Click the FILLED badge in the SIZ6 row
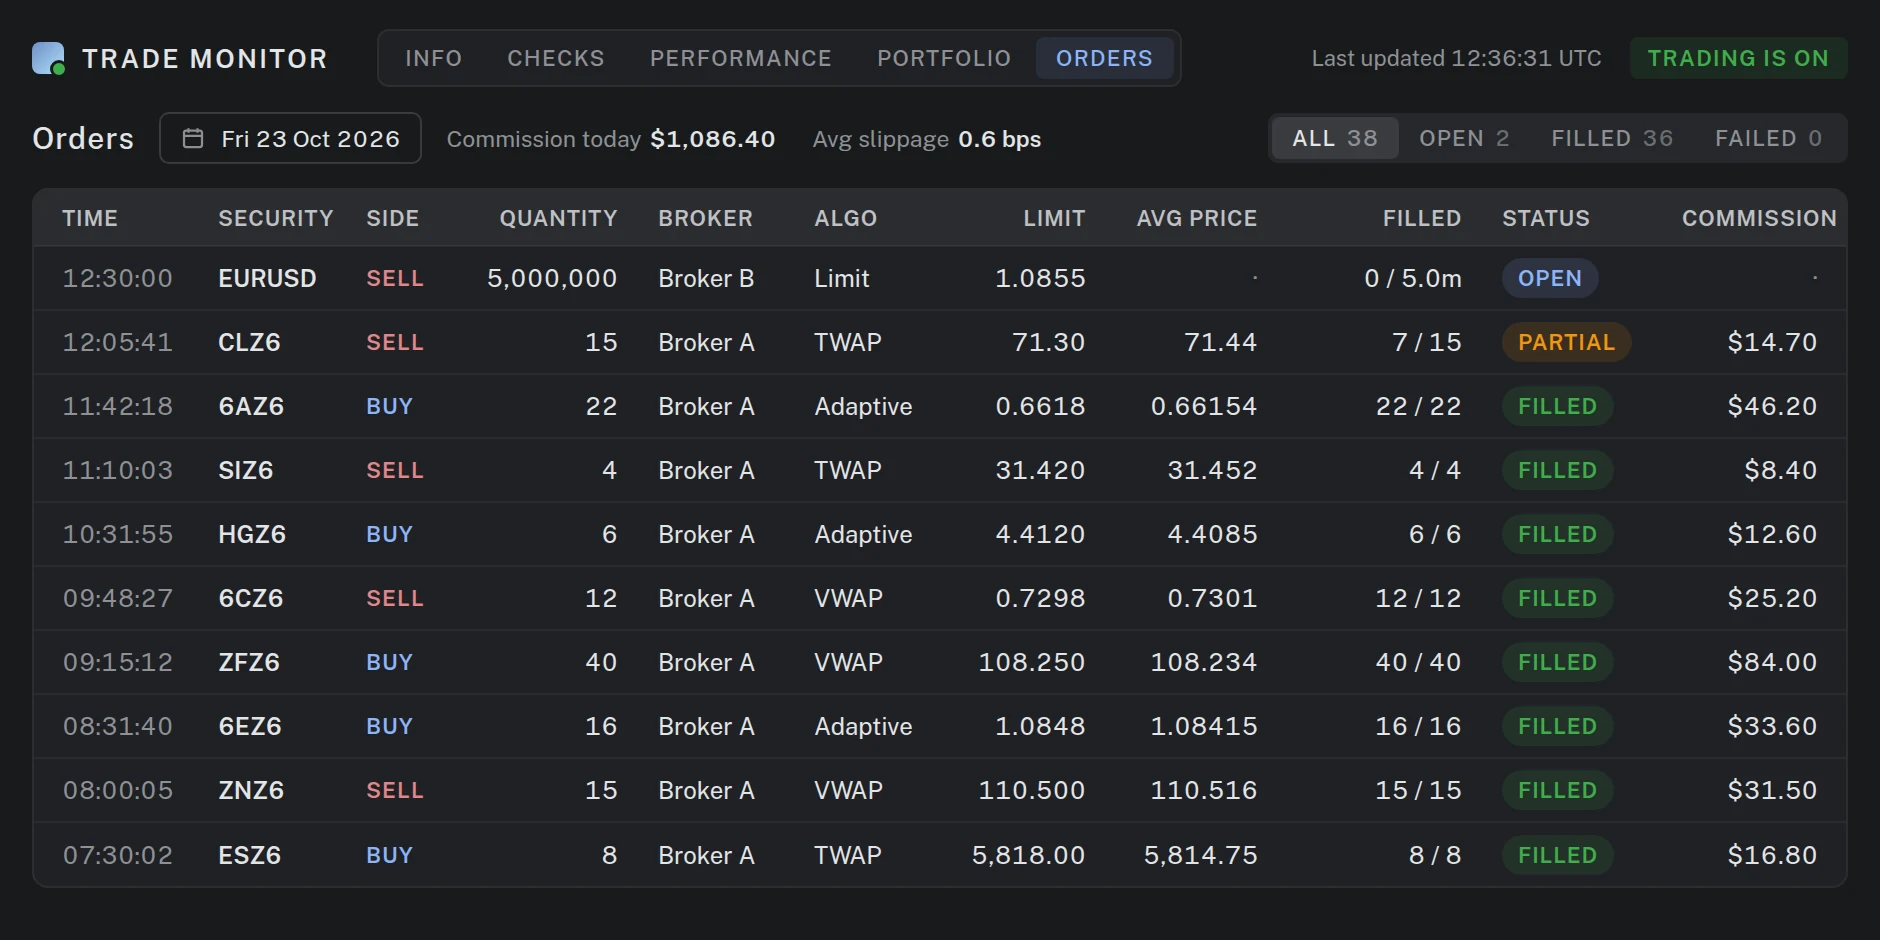Viewport: 1880px width, 940px height. [x=1557, y=470]
